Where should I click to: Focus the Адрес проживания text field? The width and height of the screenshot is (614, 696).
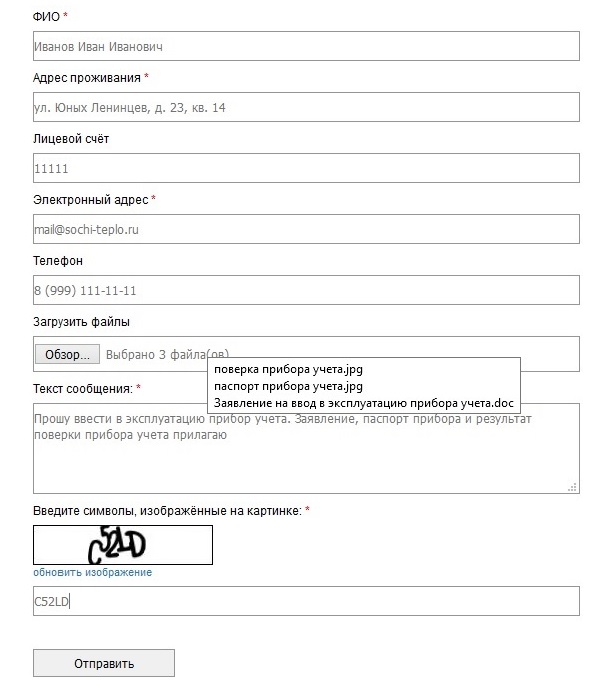(306, 107)
